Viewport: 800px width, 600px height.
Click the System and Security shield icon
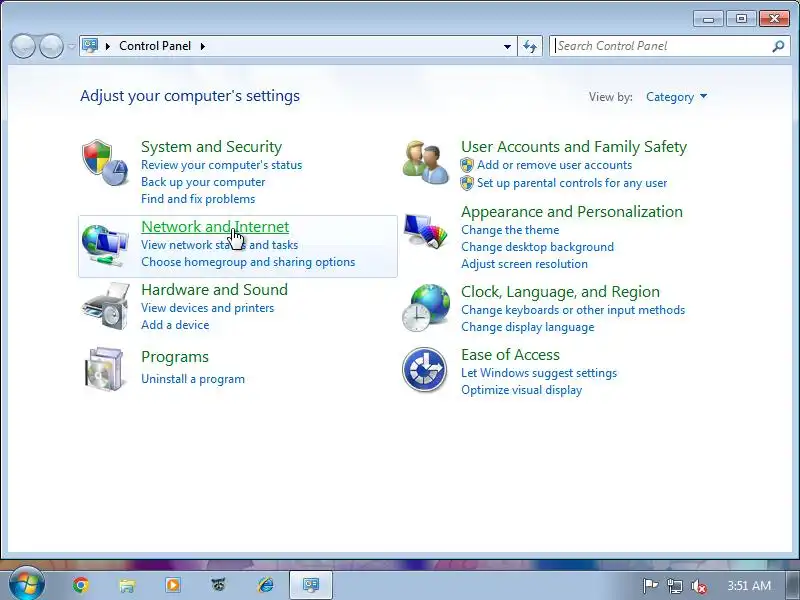[x=105, y=163]
